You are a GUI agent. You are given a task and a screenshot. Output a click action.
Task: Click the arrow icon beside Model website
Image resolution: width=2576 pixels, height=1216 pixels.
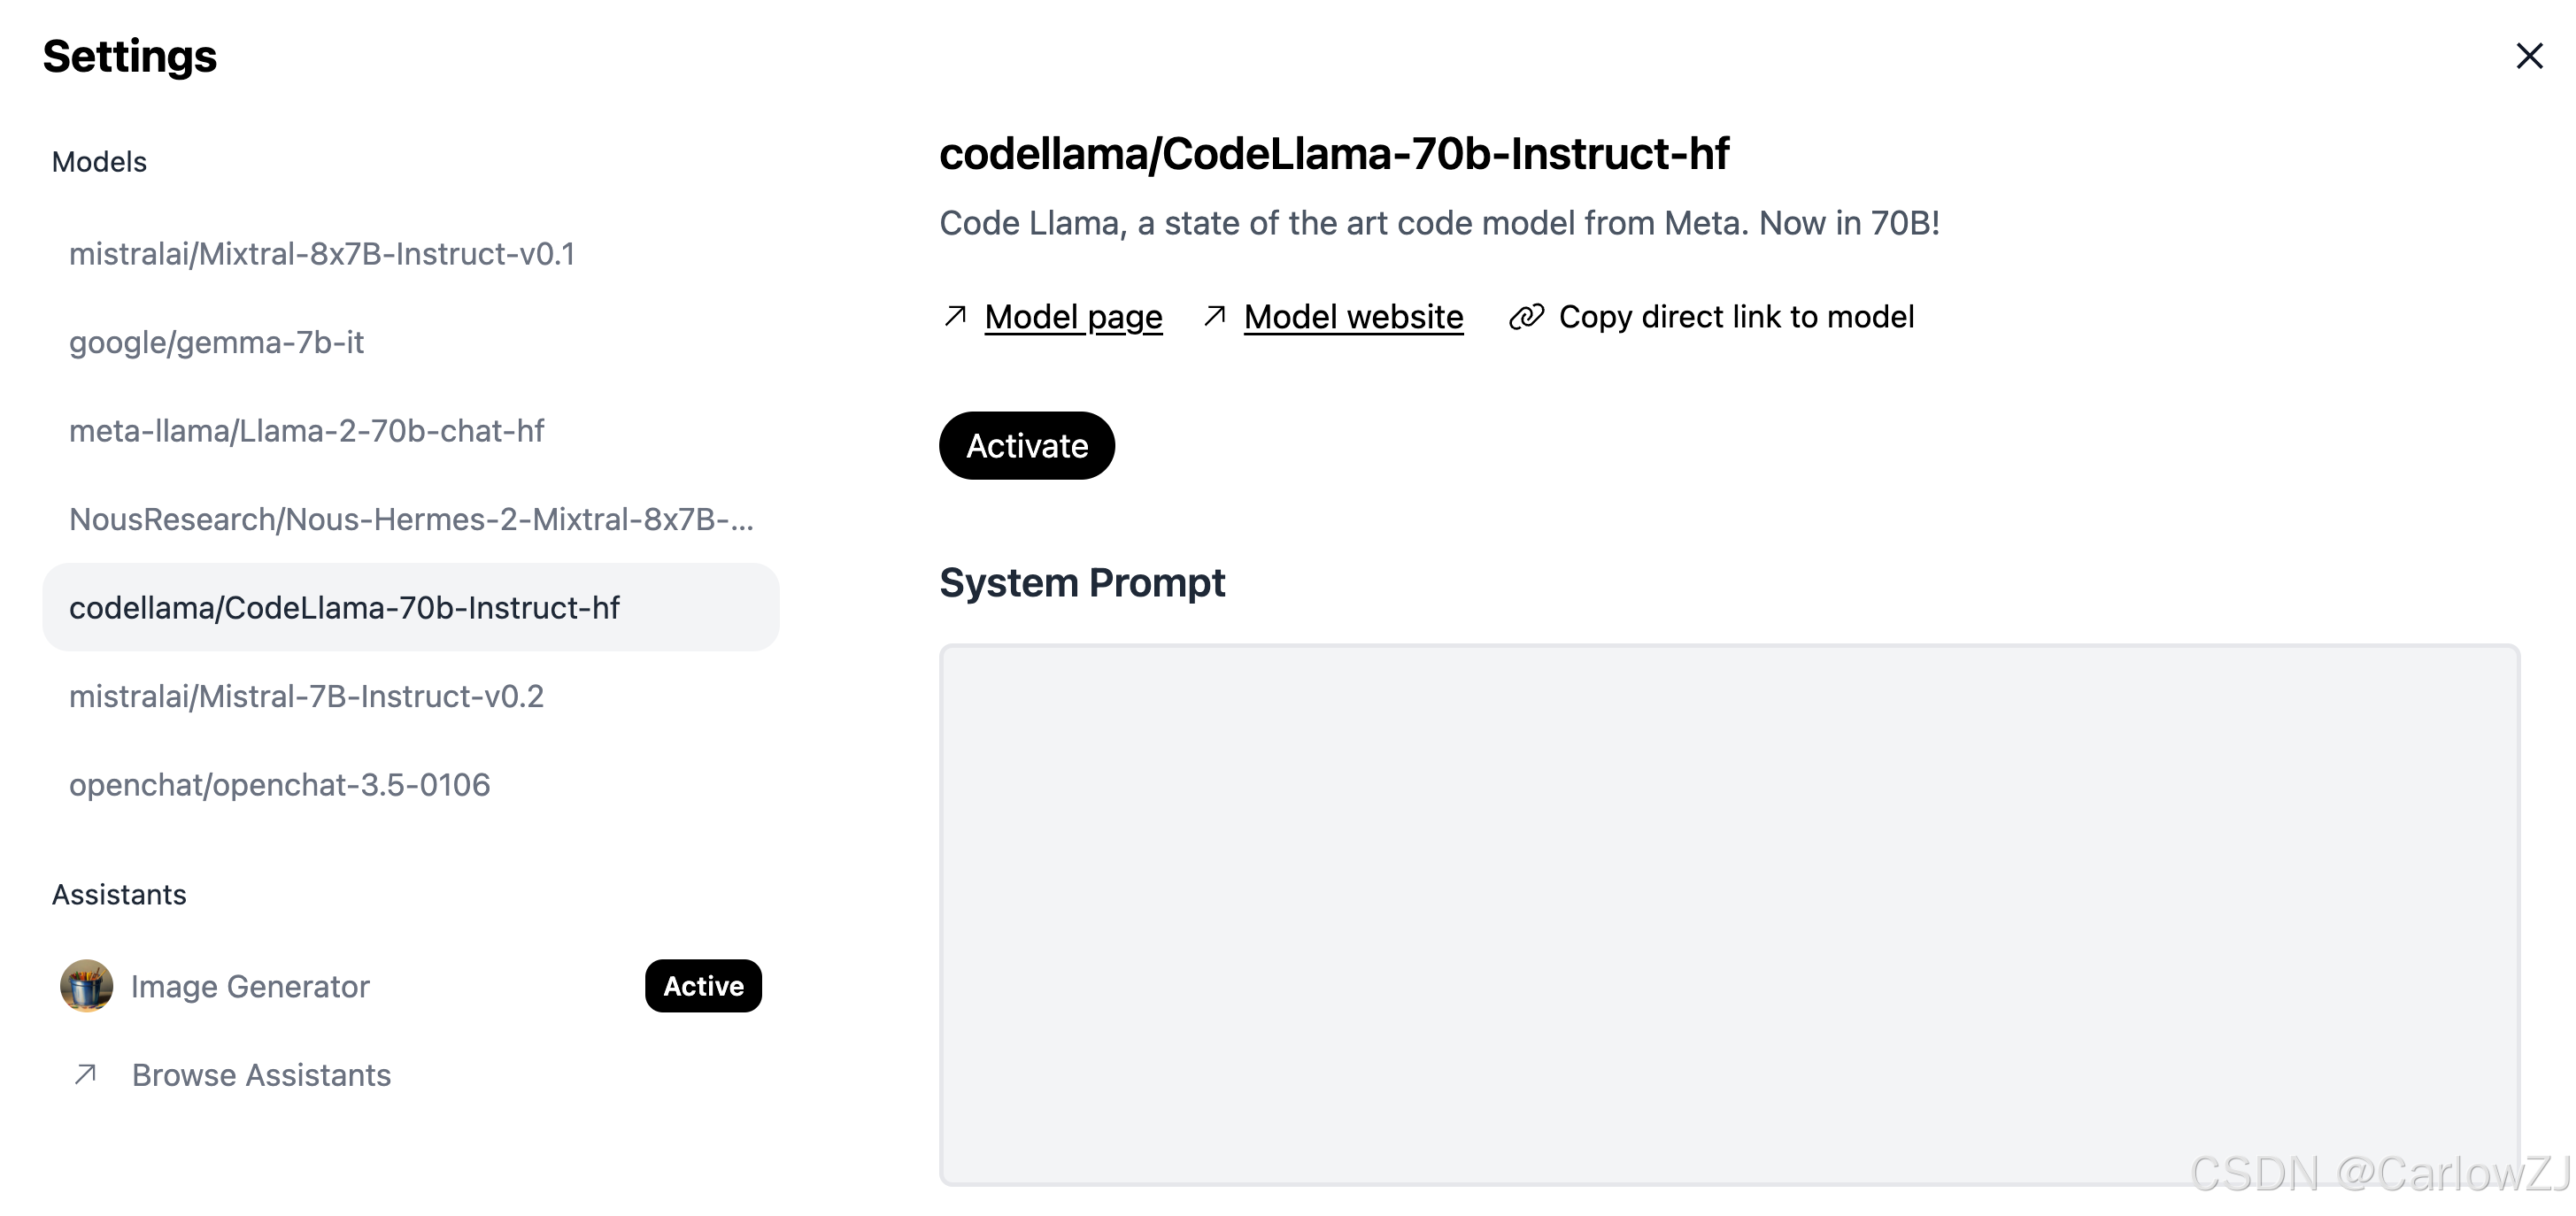pyautogui.click(x=1214, y=316)
